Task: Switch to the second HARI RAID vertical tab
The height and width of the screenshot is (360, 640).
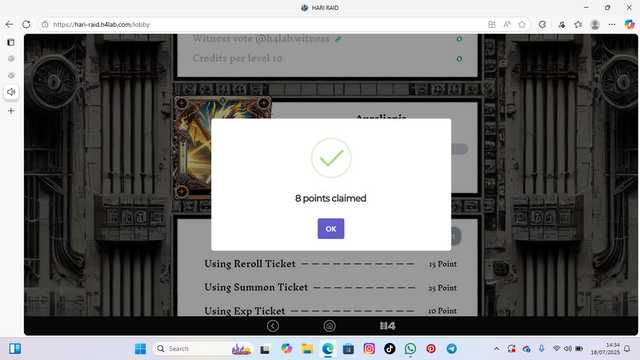Action: [x=11, y=75]
